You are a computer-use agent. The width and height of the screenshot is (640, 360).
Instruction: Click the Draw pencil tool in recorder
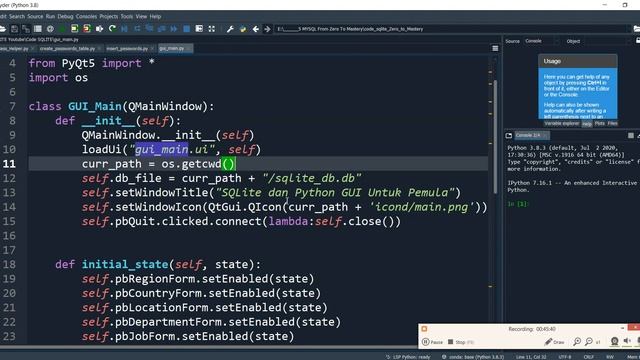coord(554,342)
